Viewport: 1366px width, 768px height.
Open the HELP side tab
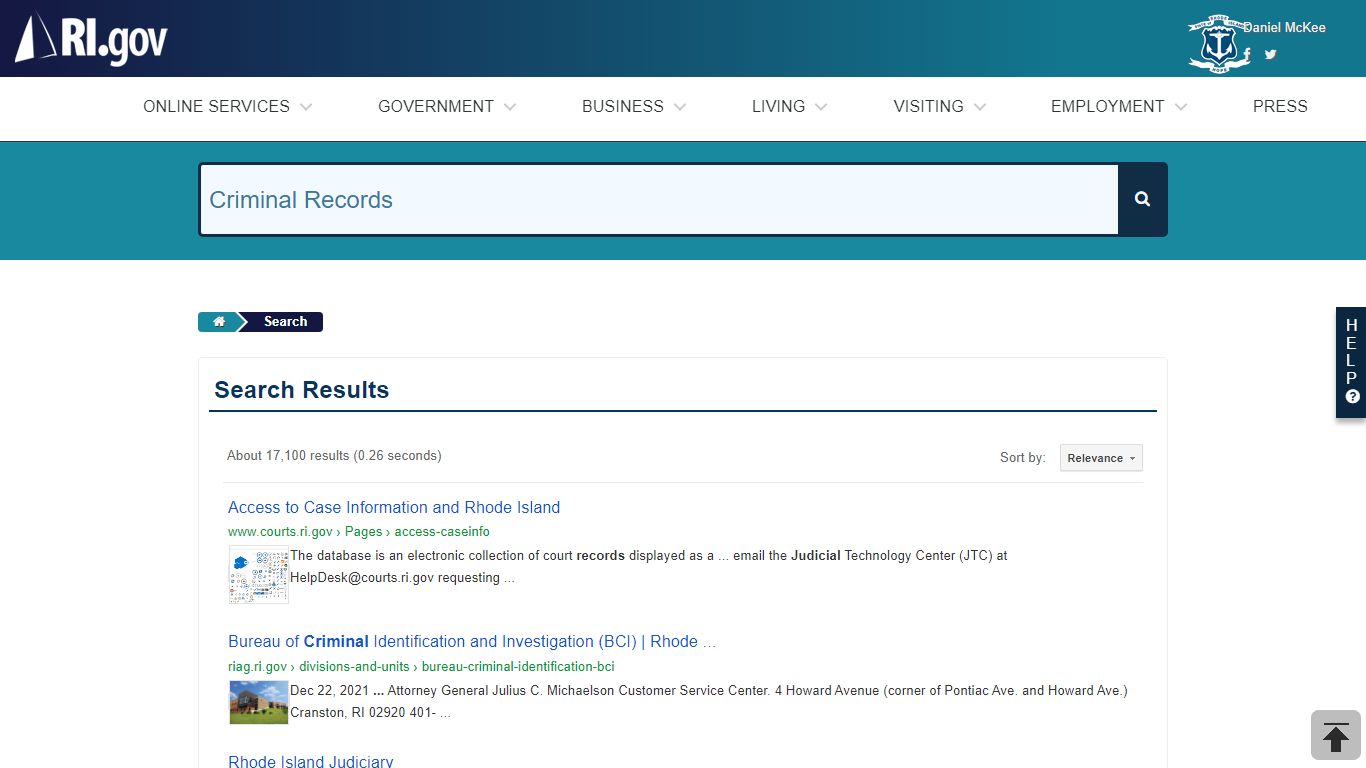pyautogui.click(x=1351, y=362)
